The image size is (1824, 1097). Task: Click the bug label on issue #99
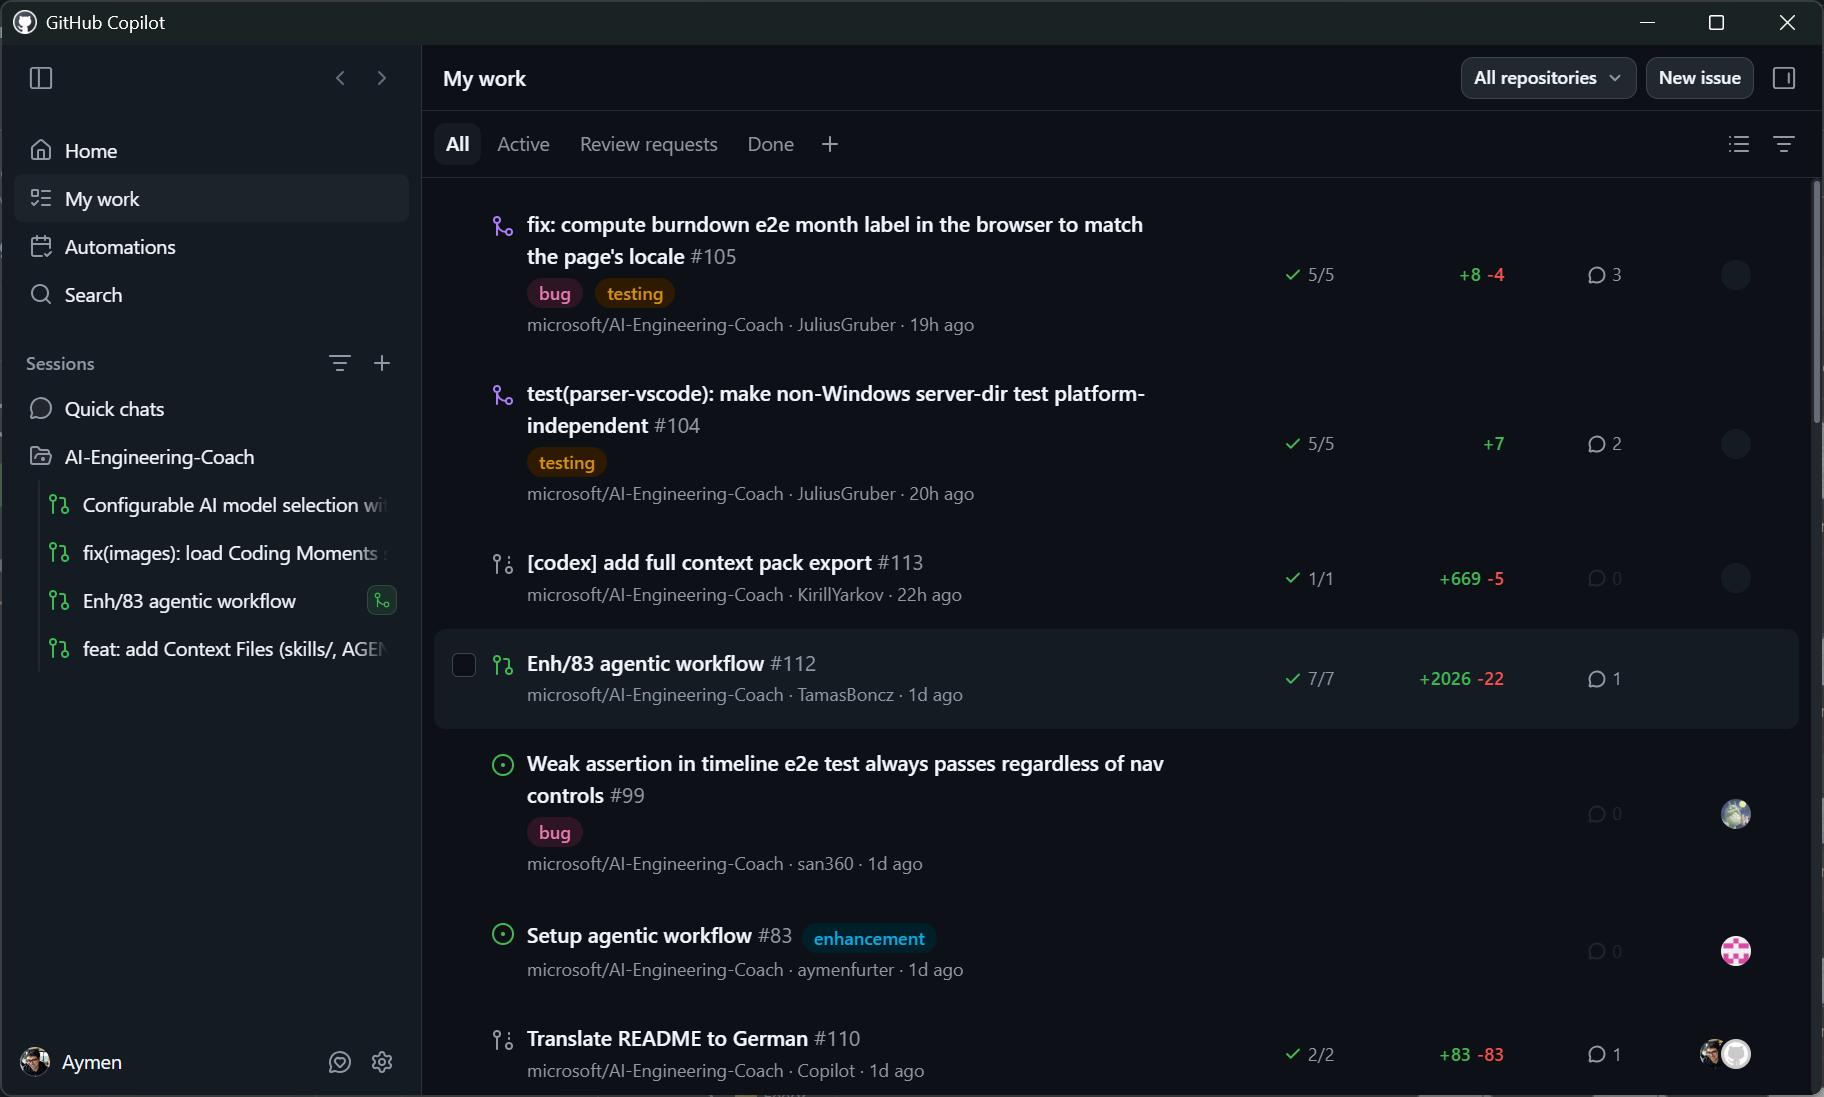pyautogui.click(x=555, y=832)
